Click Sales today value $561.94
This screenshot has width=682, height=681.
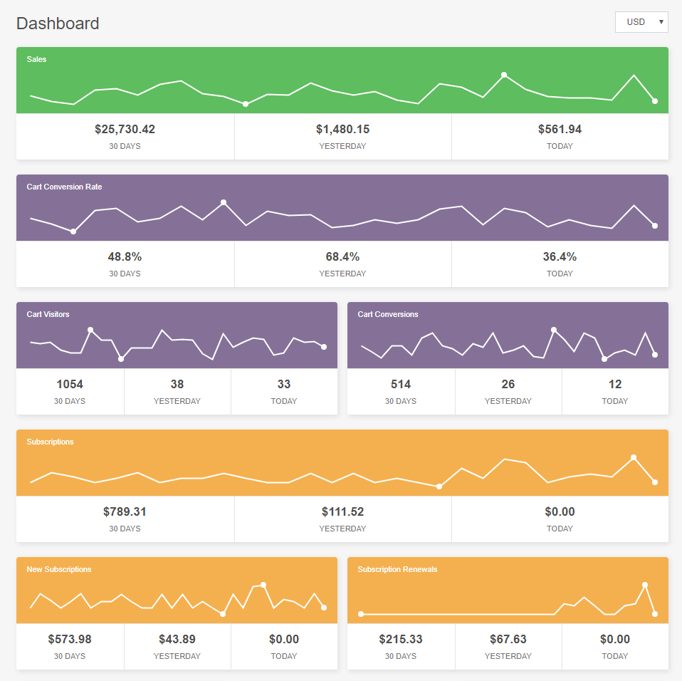560,129
